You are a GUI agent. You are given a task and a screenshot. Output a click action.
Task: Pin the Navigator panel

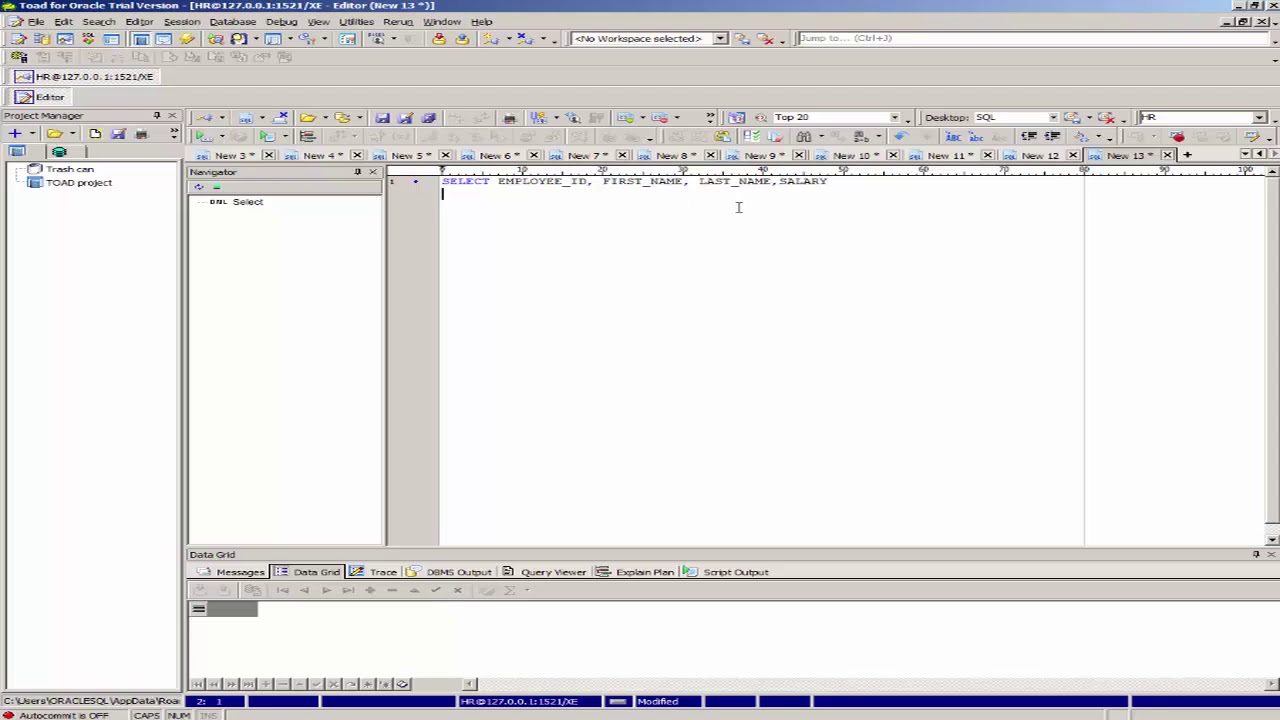[x=357, y=172]
